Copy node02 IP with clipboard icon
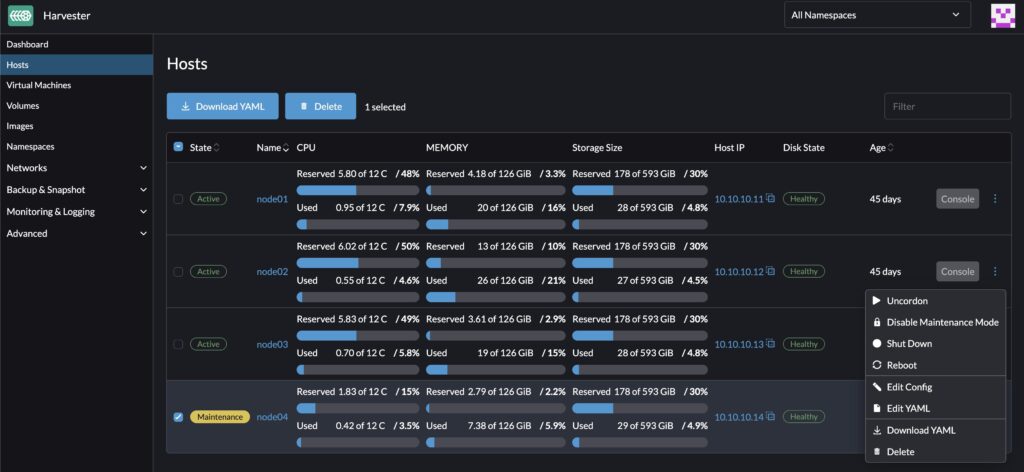The height and width of the screenshot is (472, 1024). click(x=770, y=272)
